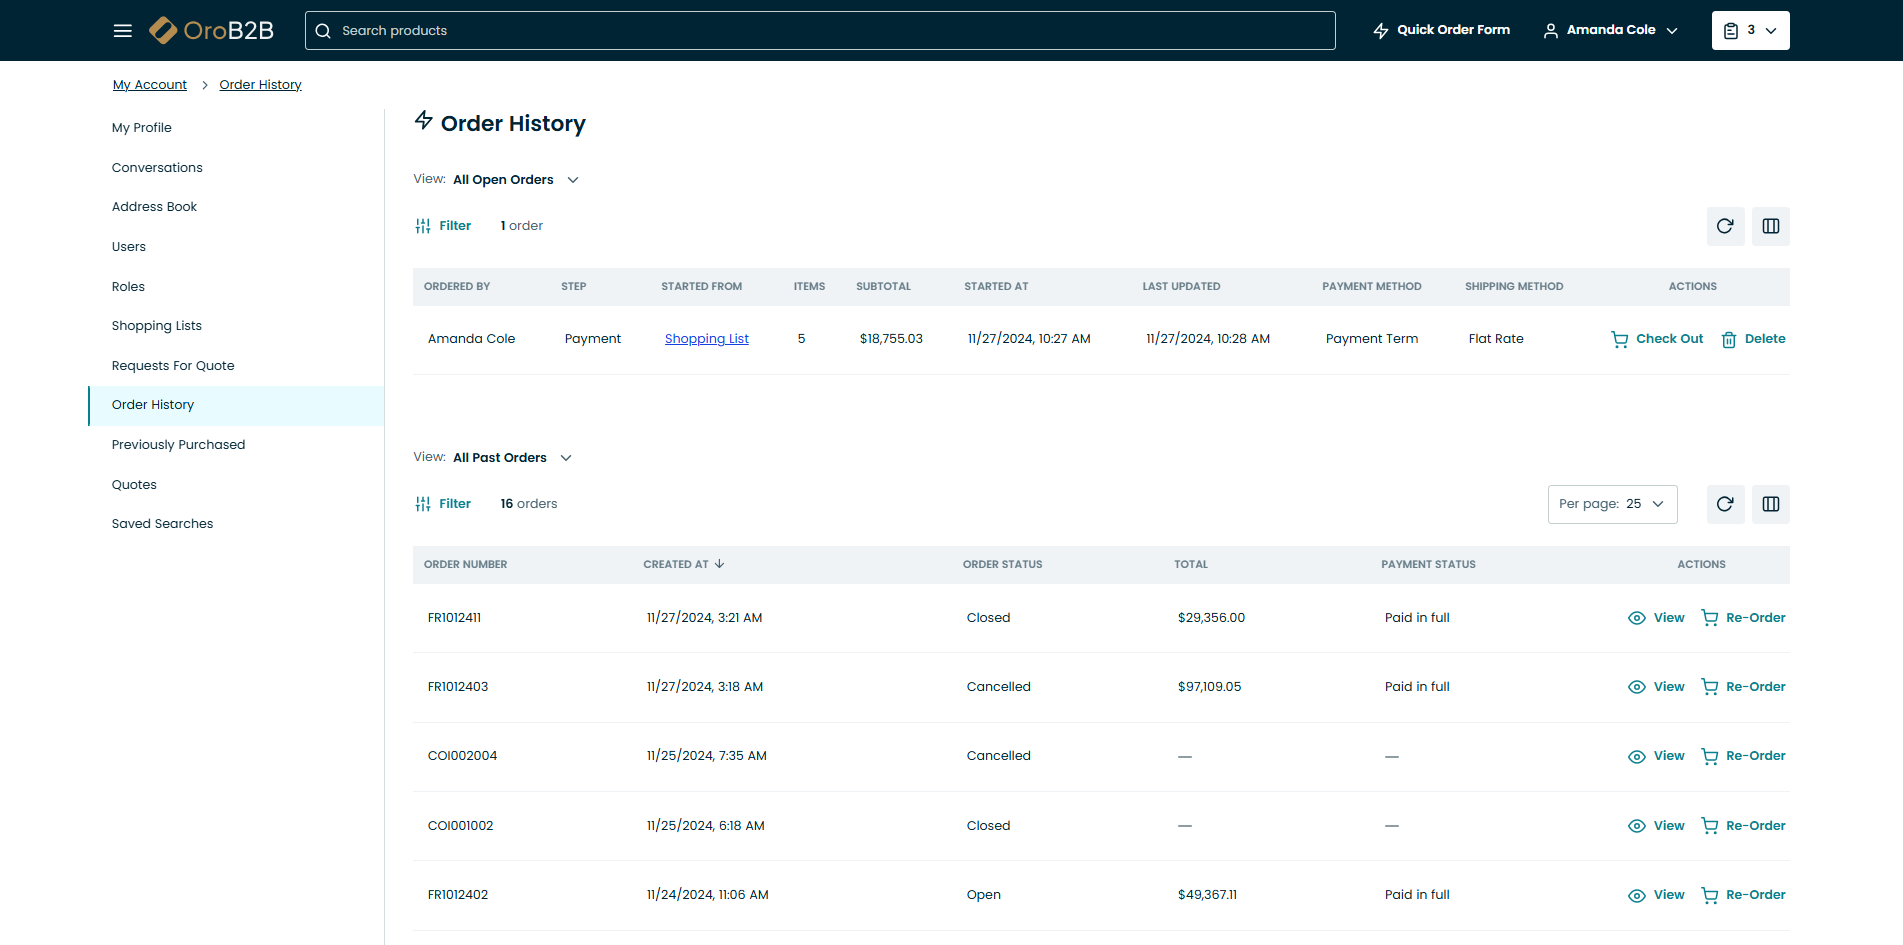Open the Per page dropdown
The height and width of the screenshot is (945, 1903).
[1612, 504]
